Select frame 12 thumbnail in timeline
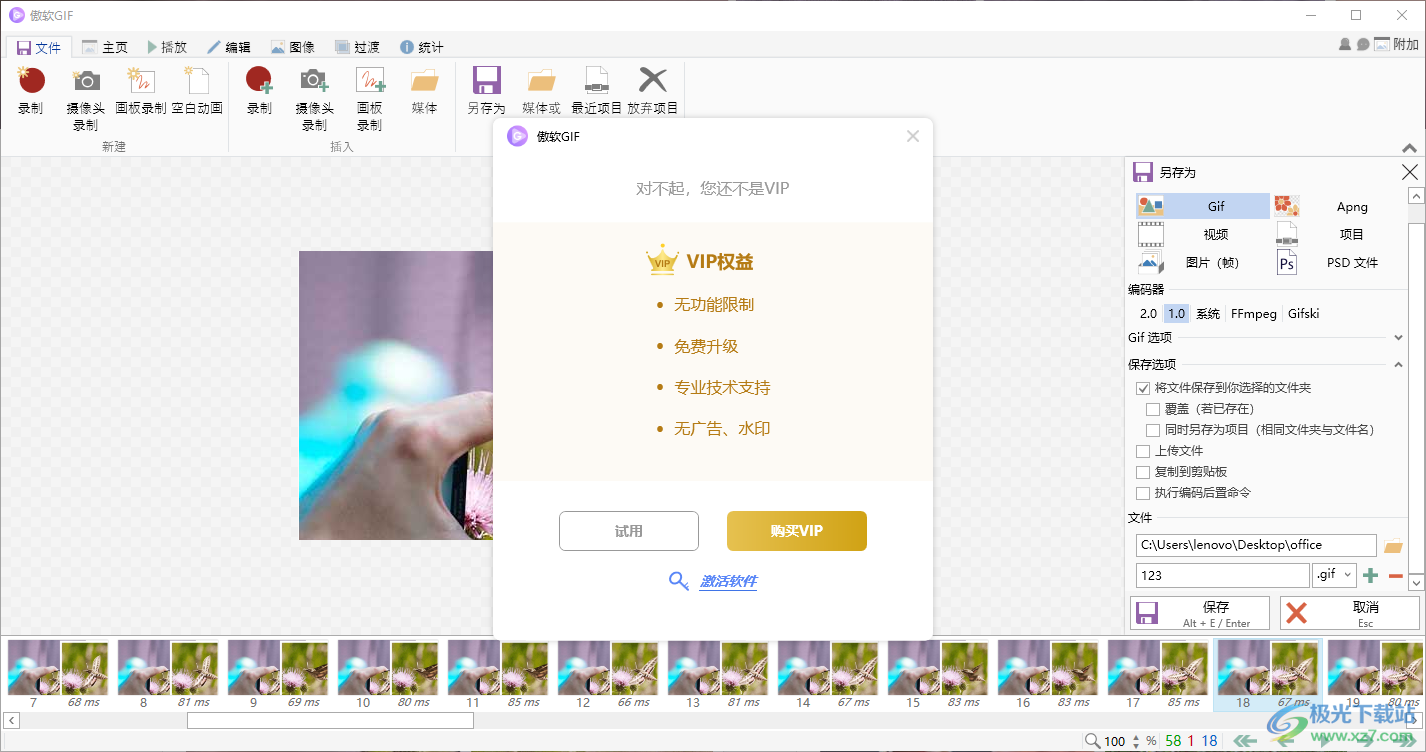This screenshot has width=1426, height=752. click(608, 674)
